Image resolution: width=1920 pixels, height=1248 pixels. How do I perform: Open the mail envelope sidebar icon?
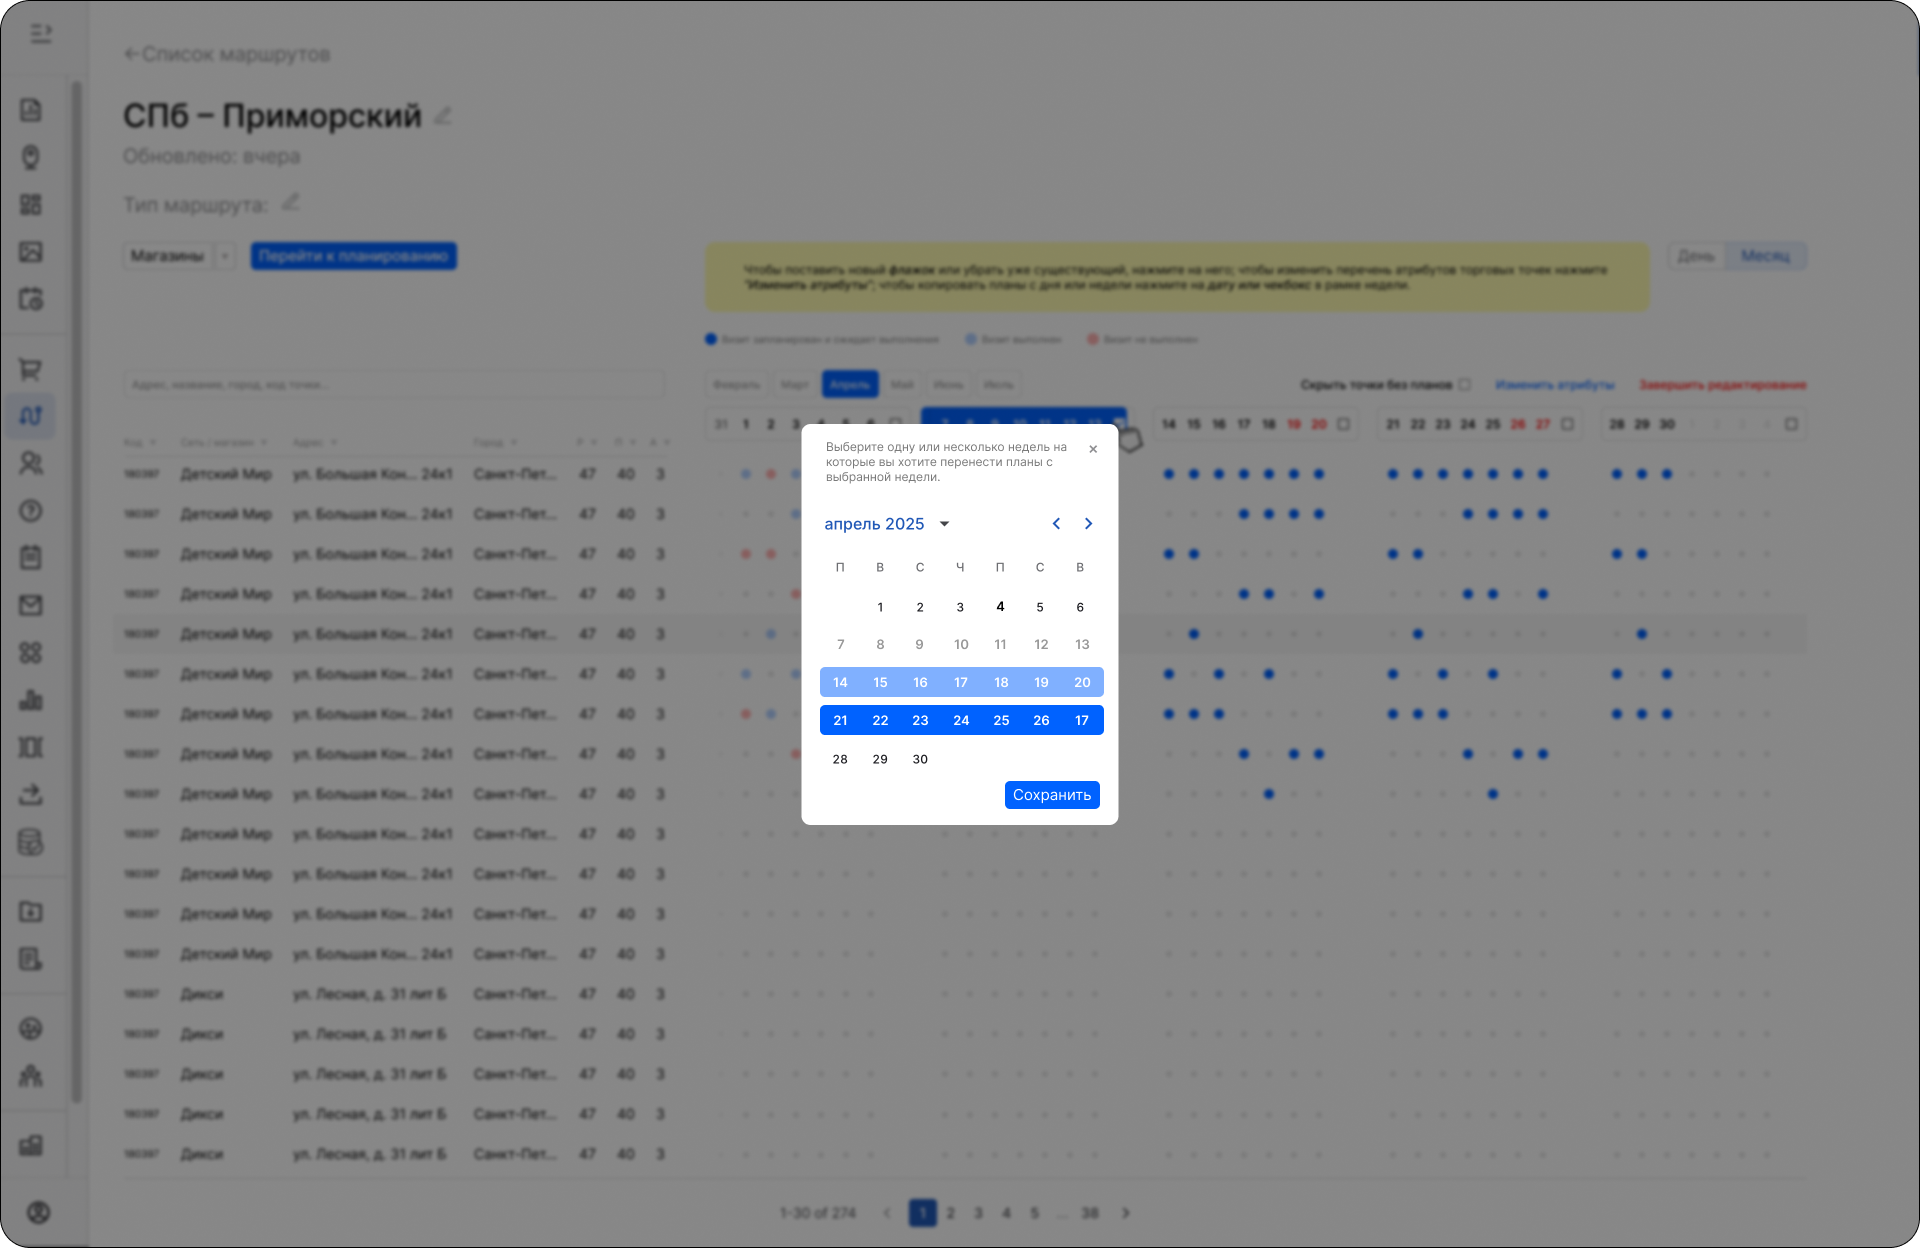(31, 605)
